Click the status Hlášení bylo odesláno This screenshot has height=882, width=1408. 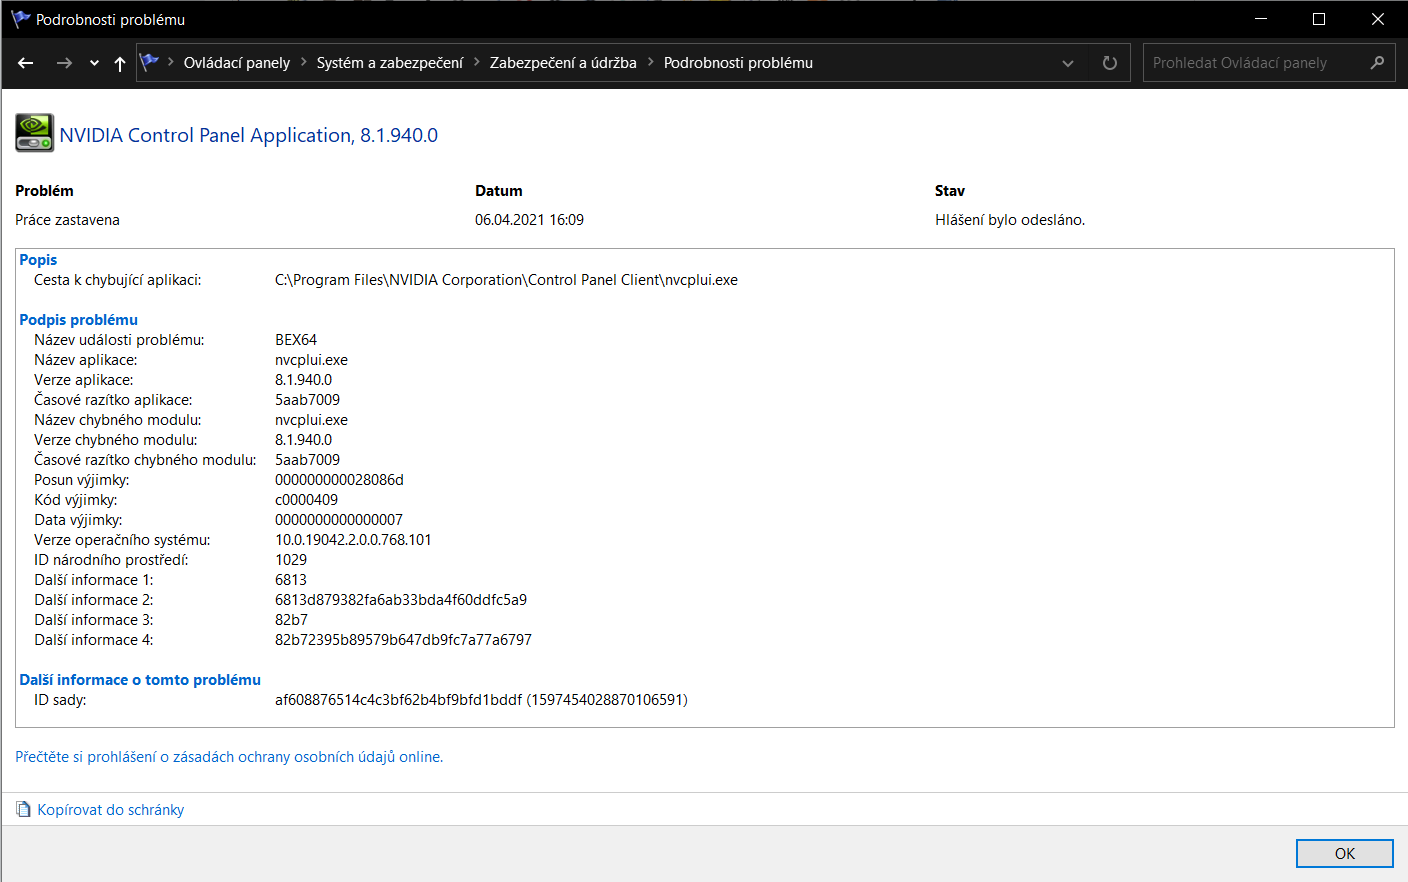click(1010, 220)
